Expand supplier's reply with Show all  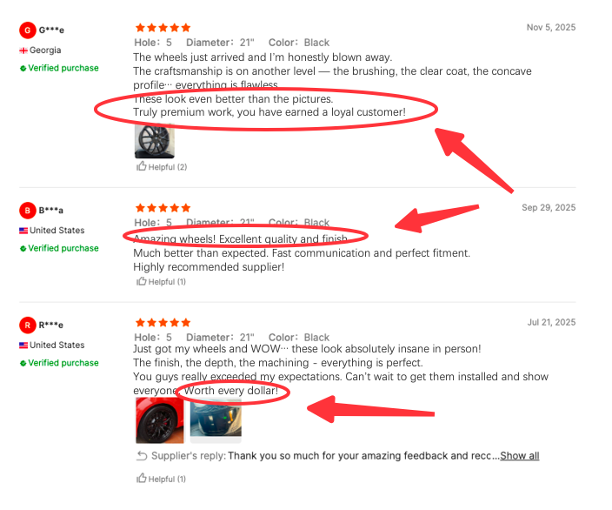click(x=519, y=456)
